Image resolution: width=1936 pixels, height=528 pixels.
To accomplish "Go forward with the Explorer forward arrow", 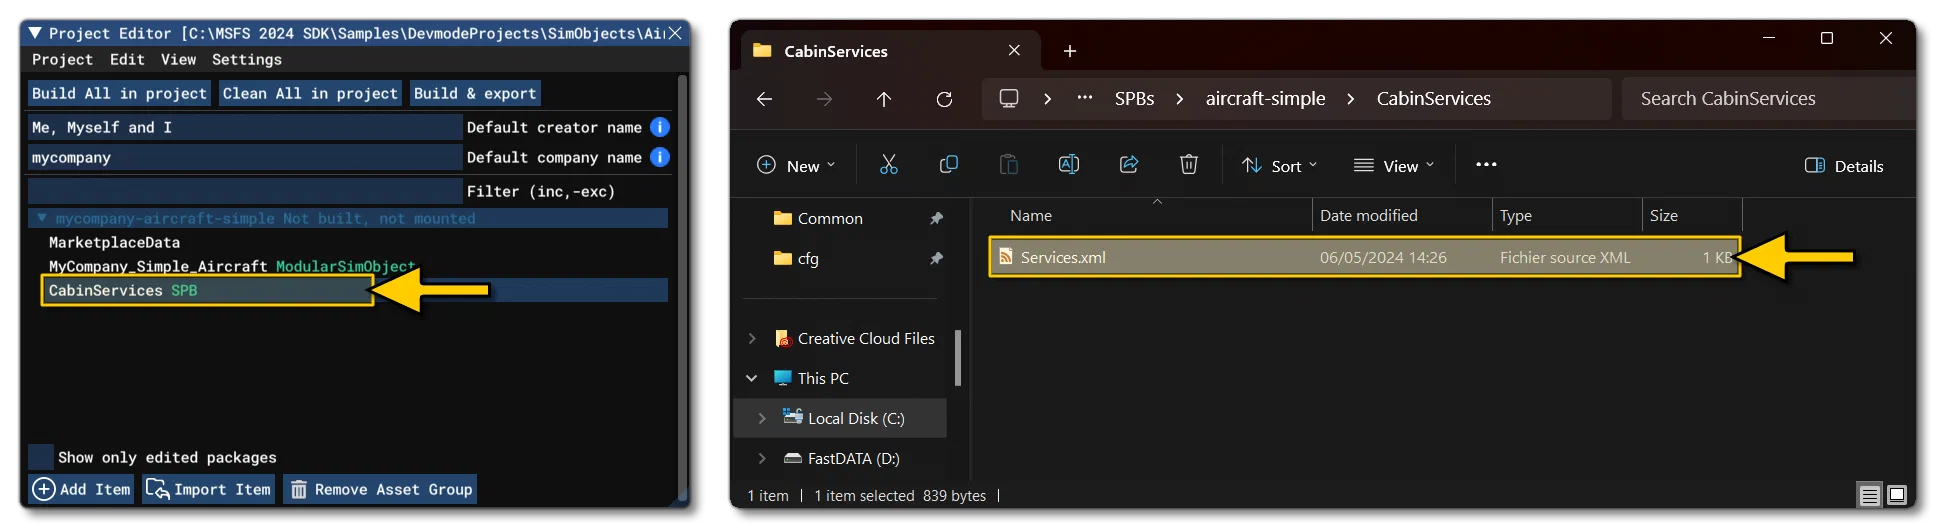I will pos(824,99).
